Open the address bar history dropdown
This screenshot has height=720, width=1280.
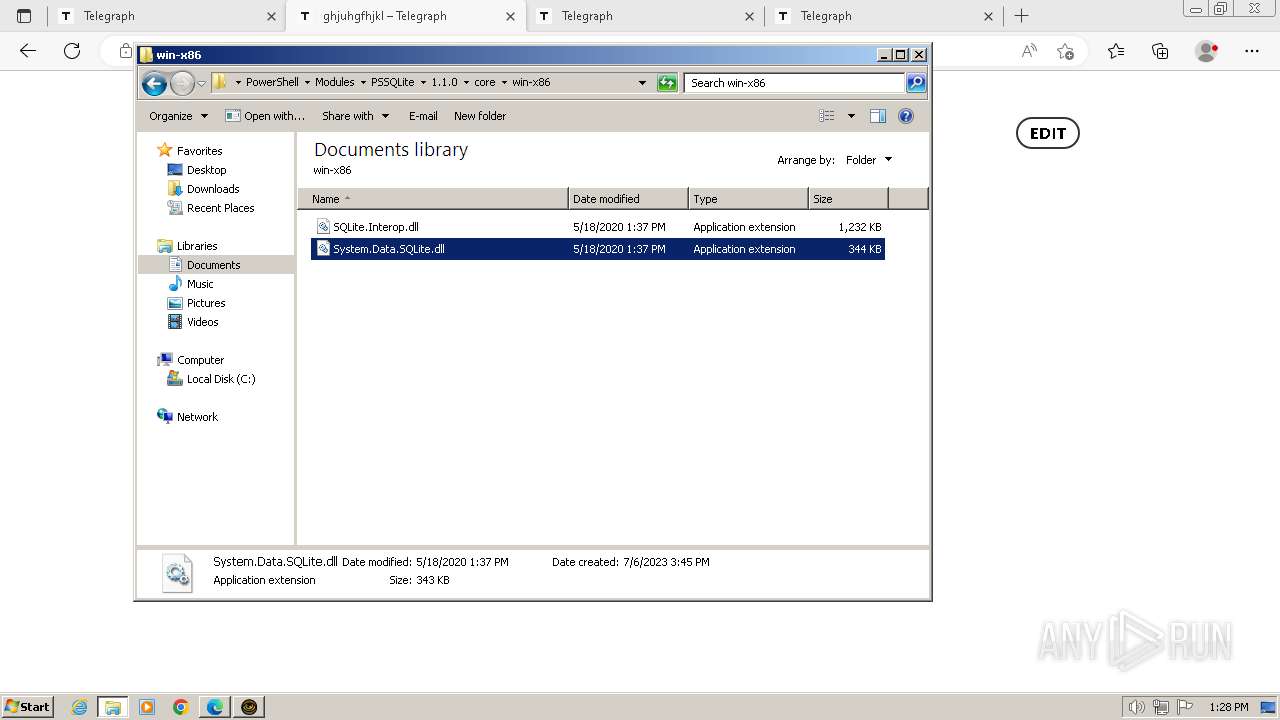coord(642,83)
